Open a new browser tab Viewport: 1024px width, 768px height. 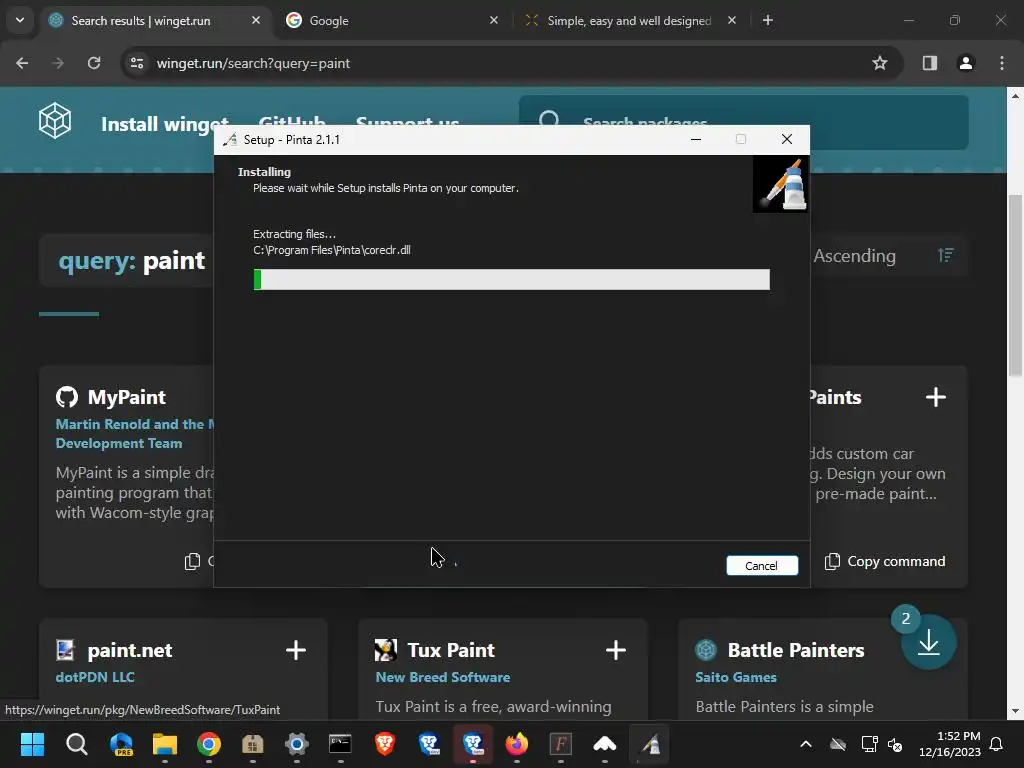[x=768, y=20]
